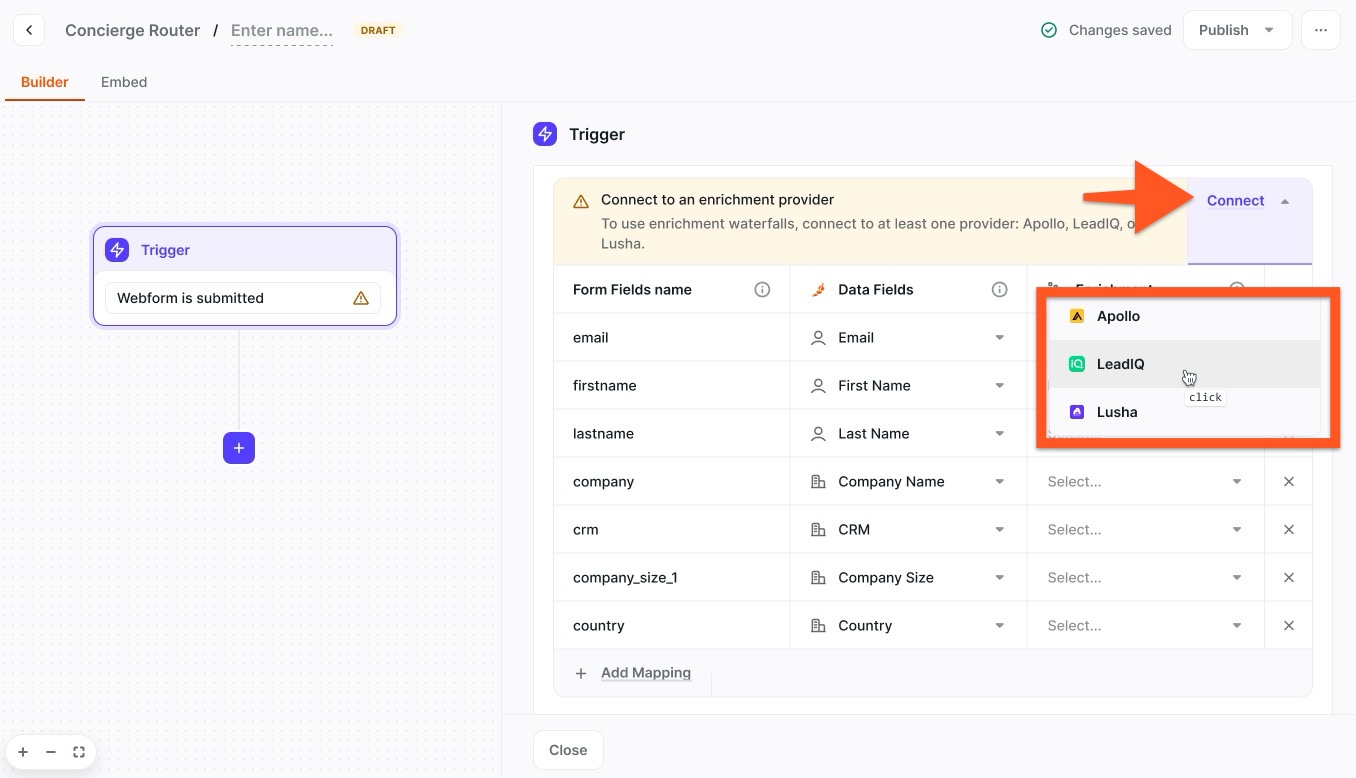Screen dimensions: 1356x778
Task: Click the Add Mapping link
Action: coord(646,673)
